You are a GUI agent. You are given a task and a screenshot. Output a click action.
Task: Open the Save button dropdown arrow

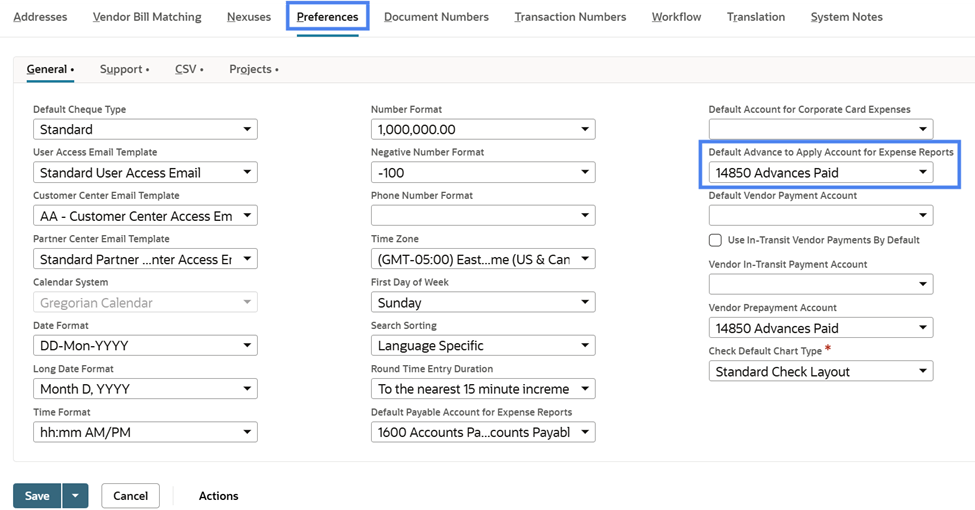75,496
